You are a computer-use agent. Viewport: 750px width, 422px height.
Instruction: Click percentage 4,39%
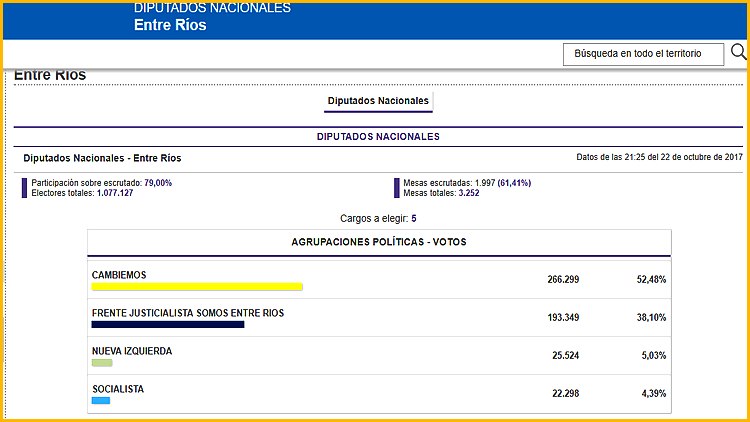tap(653, 393)
